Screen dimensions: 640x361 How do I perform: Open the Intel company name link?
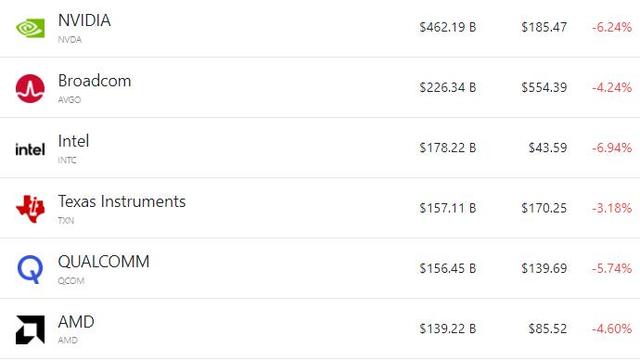pos(73,141)
